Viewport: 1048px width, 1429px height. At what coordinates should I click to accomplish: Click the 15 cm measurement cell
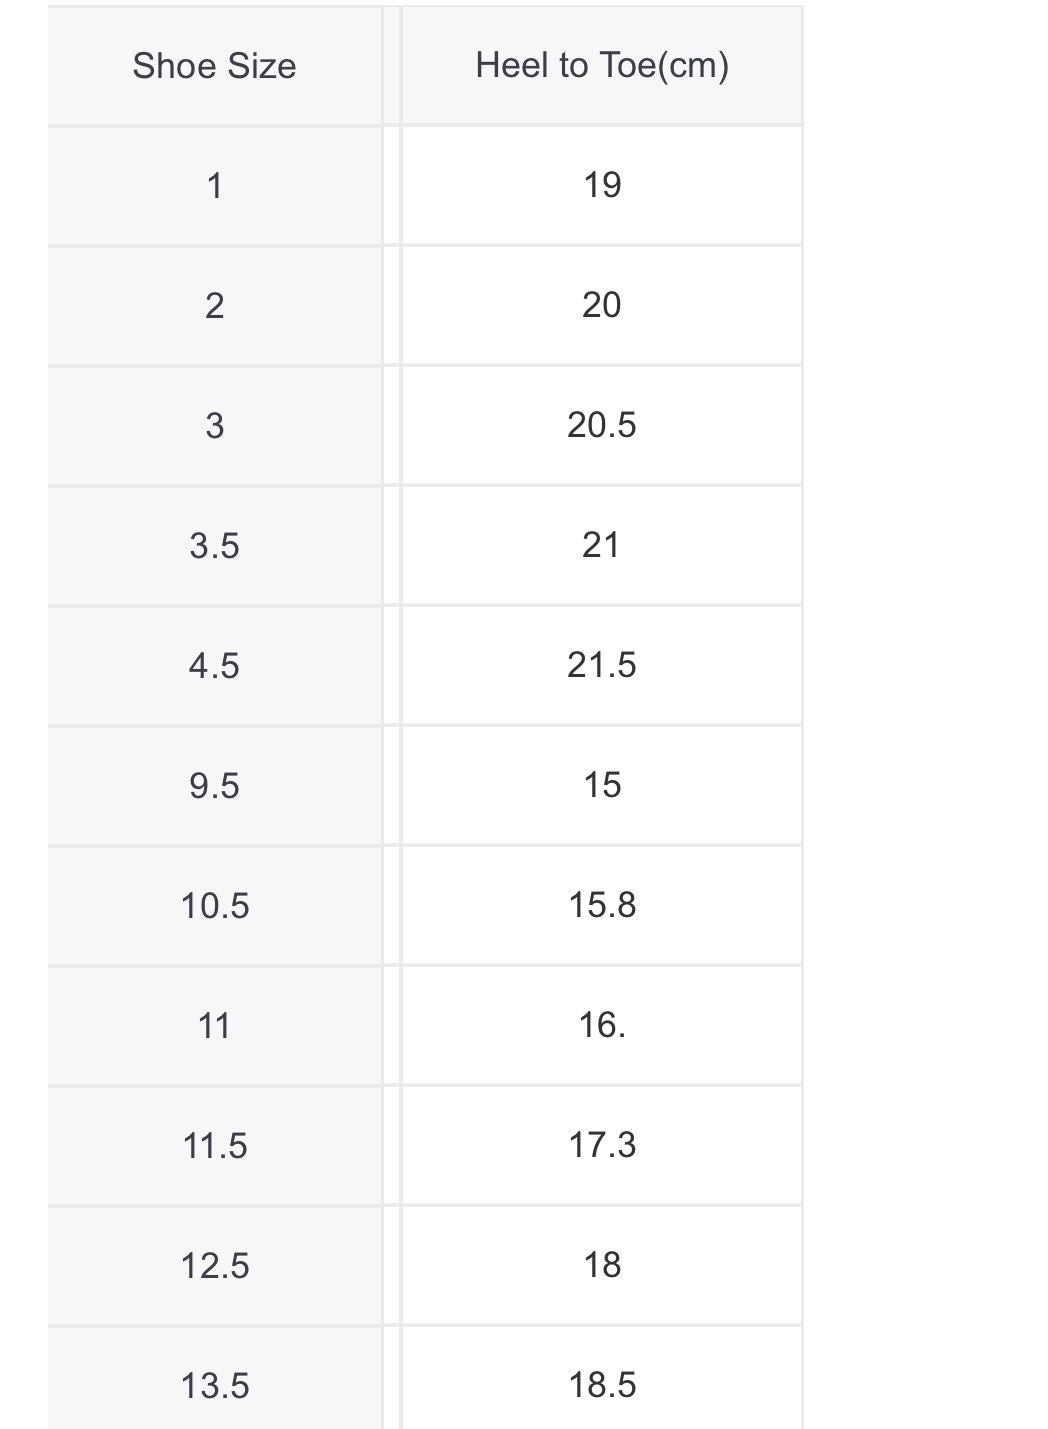(602, 786)
